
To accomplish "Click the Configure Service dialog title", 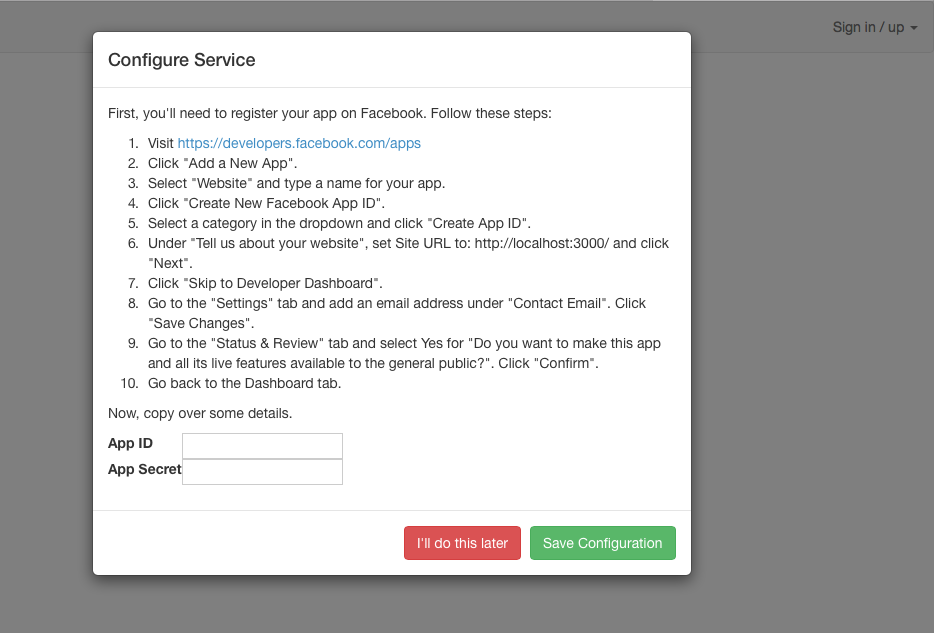I will (182, 60).
